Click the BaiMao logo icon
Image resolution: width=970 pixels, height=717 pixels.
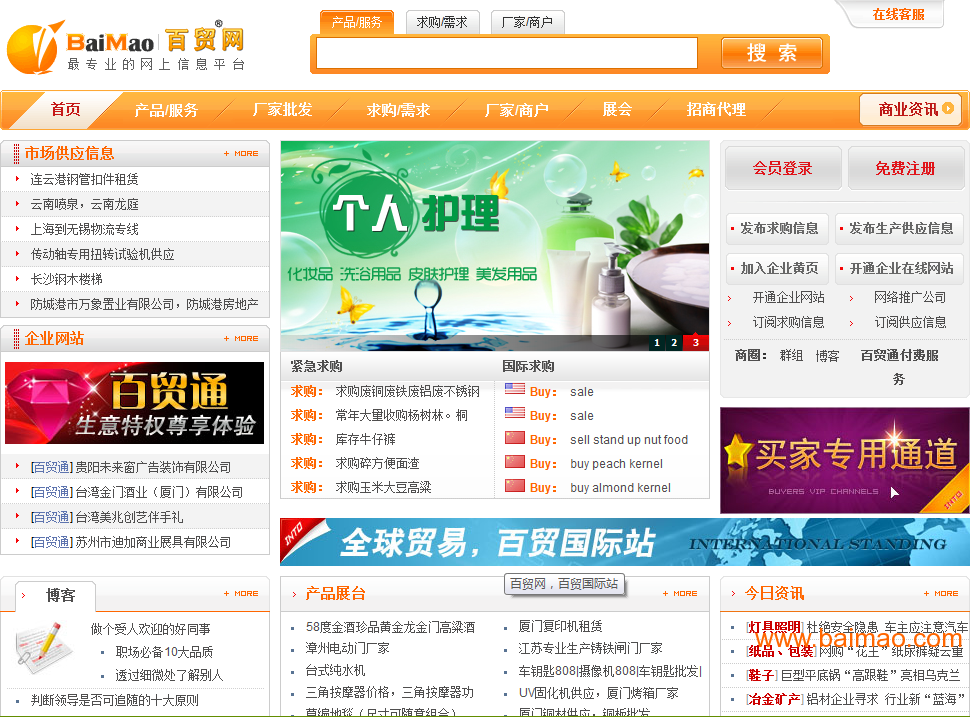(34, 47)
